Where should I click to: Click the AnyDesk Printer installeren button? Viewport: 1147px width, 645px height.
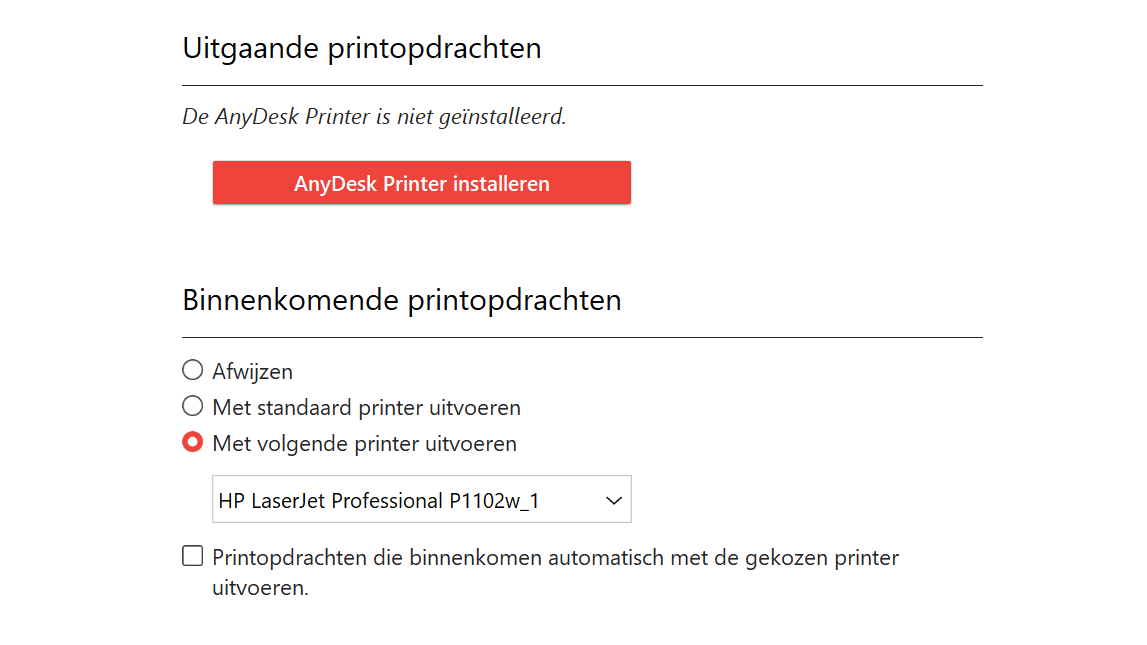(421, 183)
